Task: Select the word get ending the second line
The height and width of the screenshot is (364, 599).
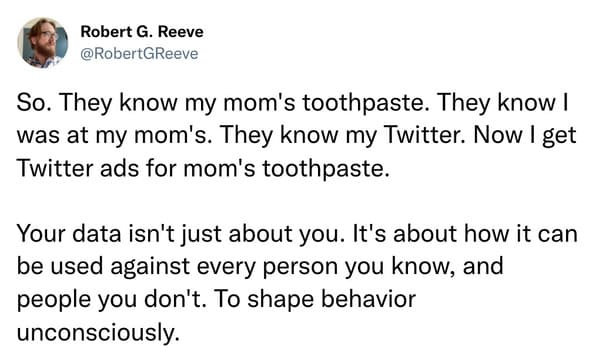Action: click(x=559, y=137)
